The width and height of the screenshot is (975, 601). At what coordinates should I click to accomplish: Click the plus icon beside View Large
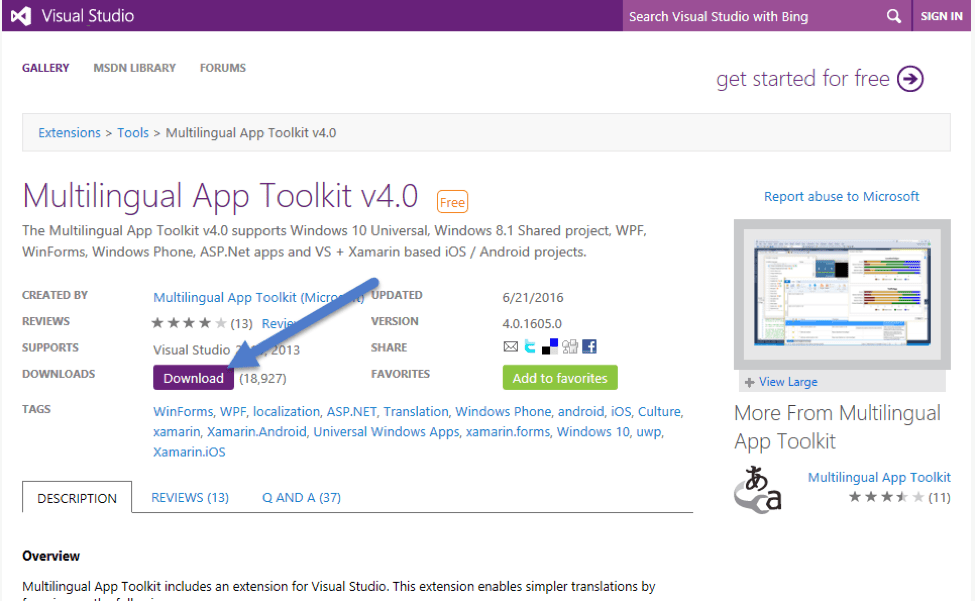coord(749,382)
